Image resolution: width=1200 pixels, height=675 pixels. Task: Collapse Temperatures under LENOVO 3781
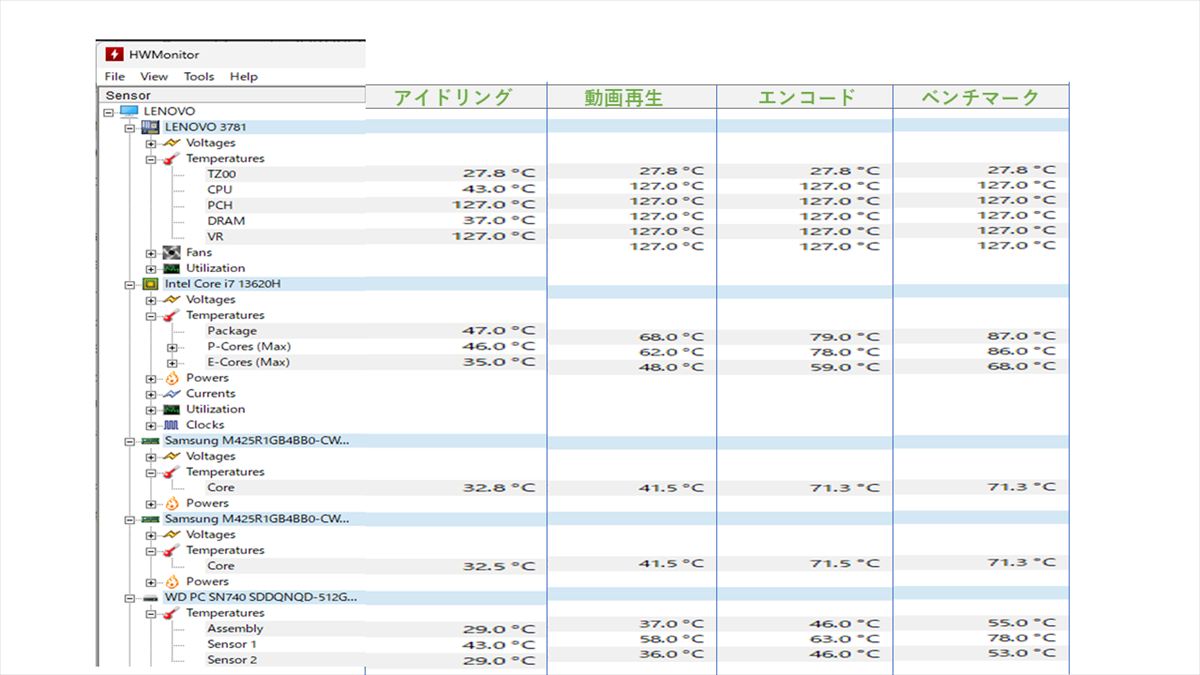click(151, 158)
